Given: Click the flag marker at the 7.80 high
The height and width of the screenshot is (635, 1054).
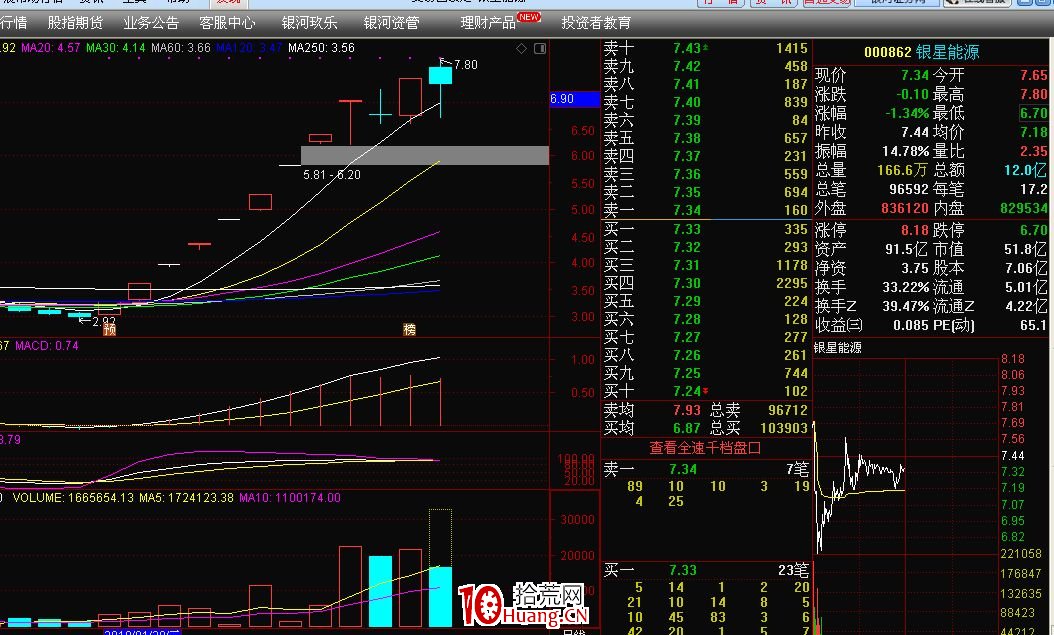Looking at the screenshot, I should pyautogui.click(x=444, y=62).
